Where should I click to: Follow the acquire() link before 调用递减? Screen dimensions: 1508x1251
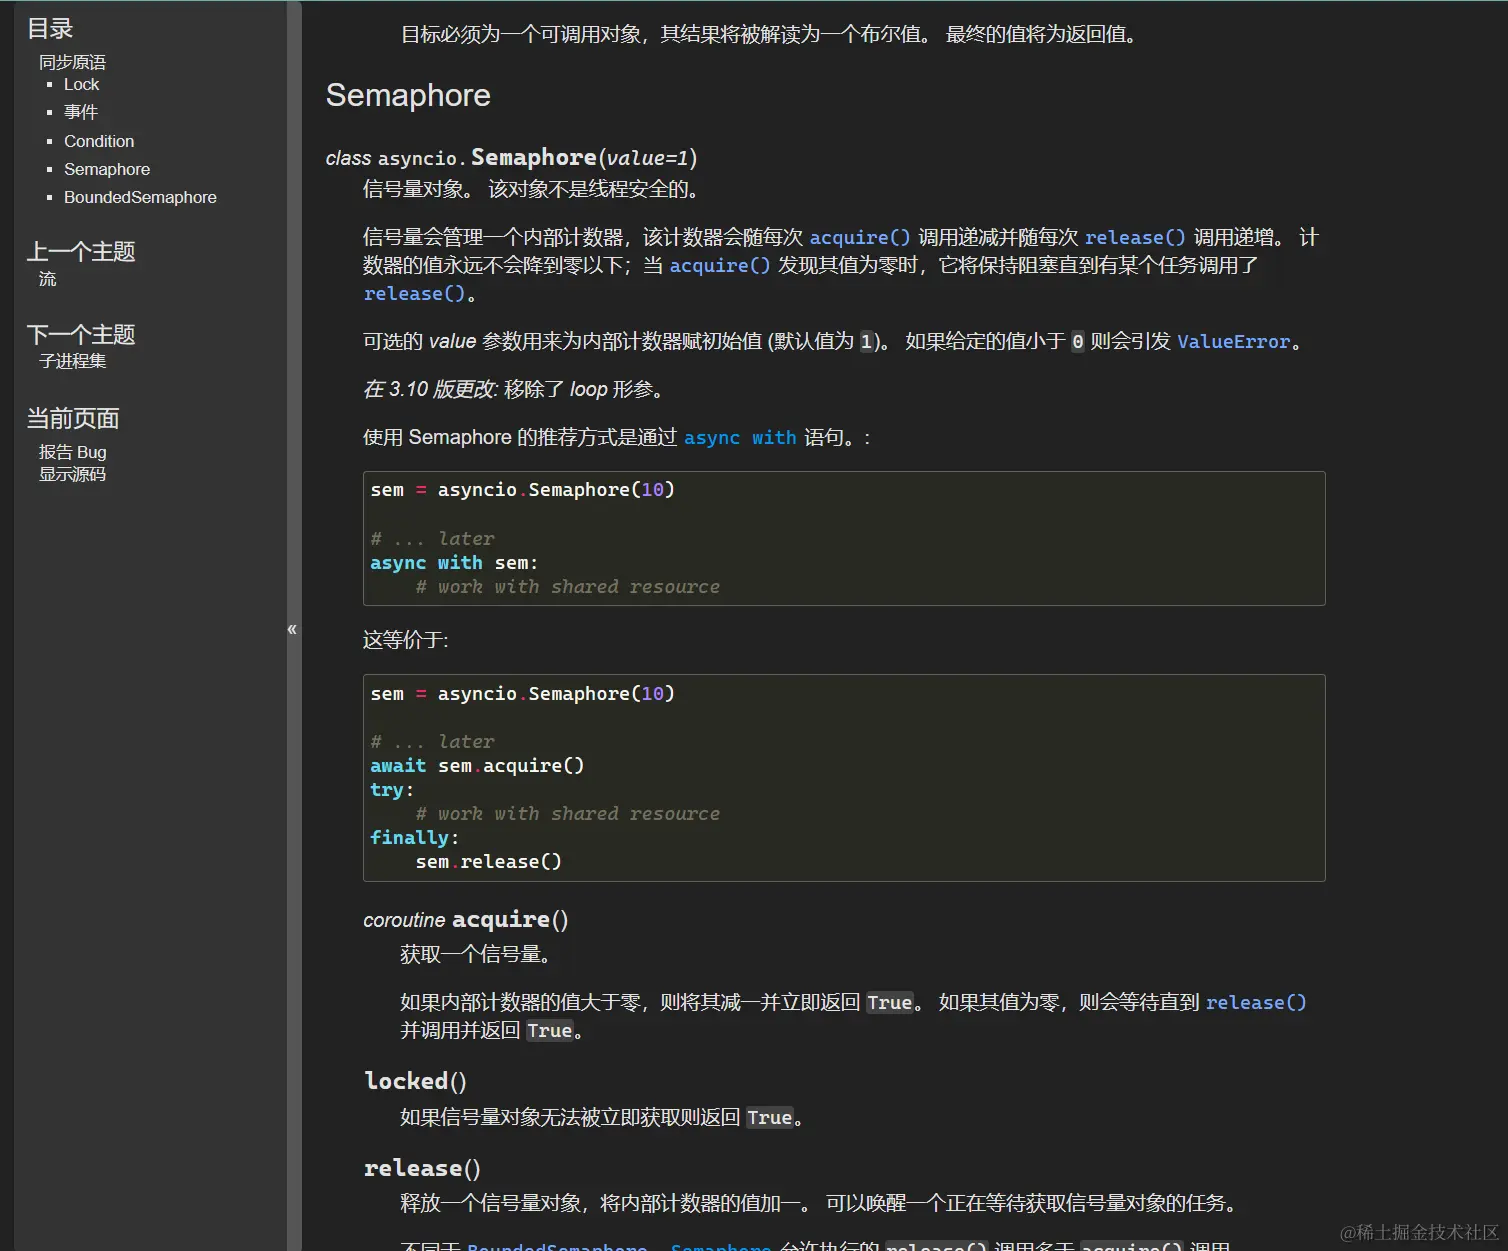pyautogui.click(x=860, y=238)
